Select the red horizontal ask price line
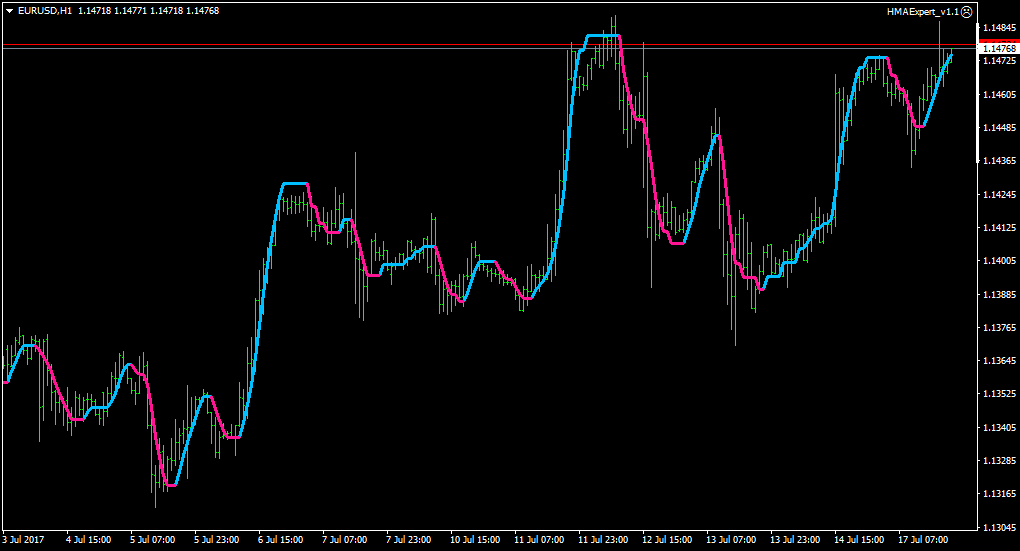Image resolution: width=1020 pixels, height=551 pixels. (x=489, y=45)
